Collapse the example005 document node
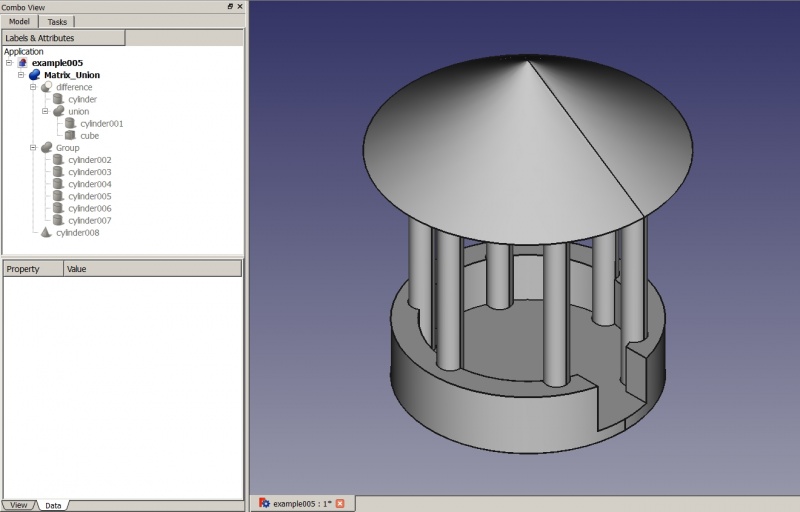Image resolution: width=800 pixels, height=512 pixels. pos(9,63)
